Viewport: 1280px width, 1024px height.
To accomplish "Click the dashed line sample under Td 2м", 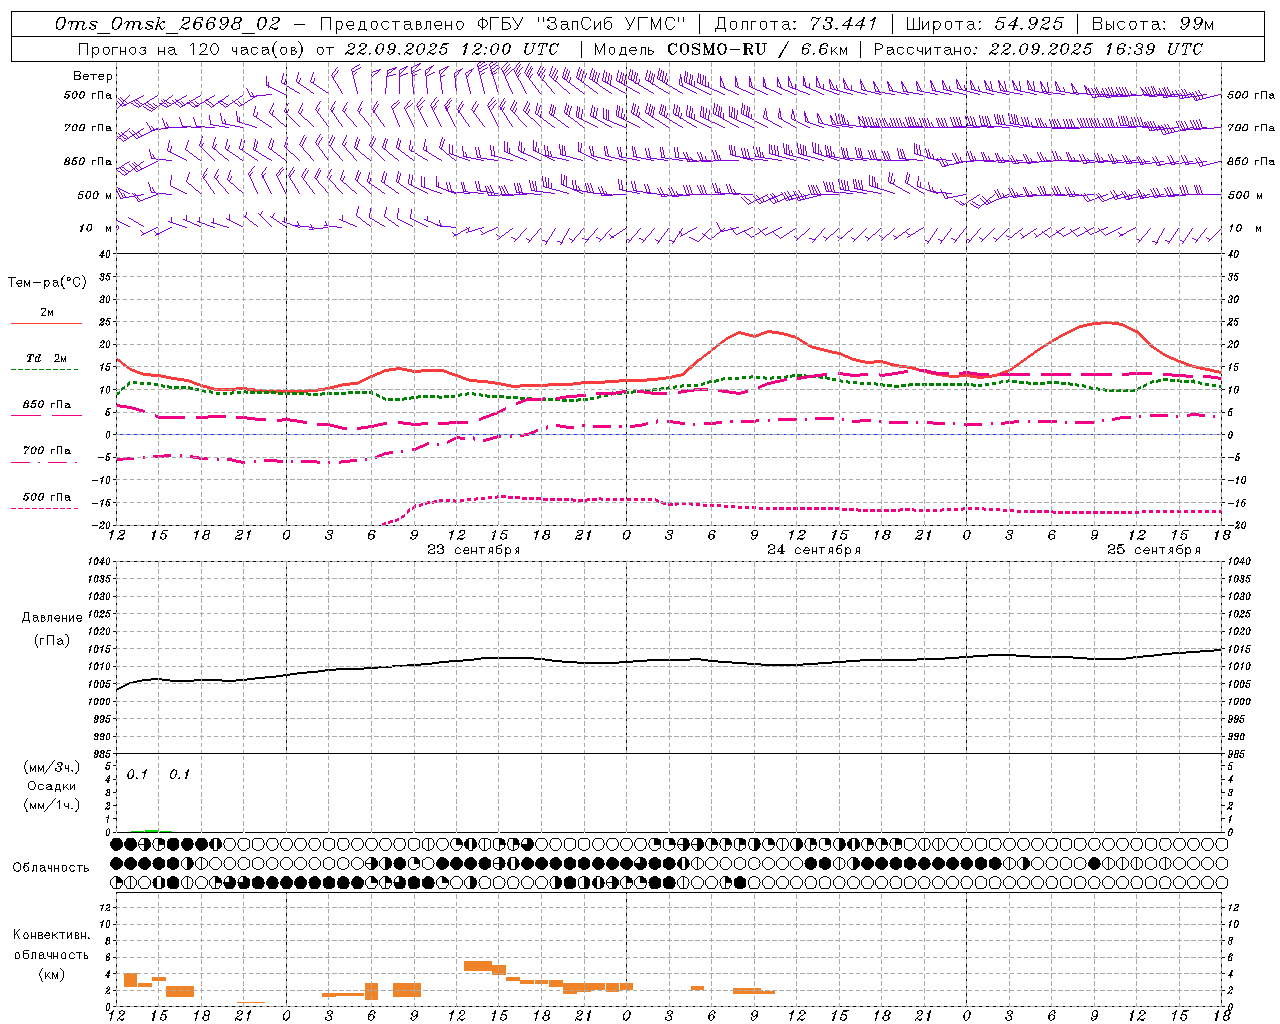I will [44, 370].
